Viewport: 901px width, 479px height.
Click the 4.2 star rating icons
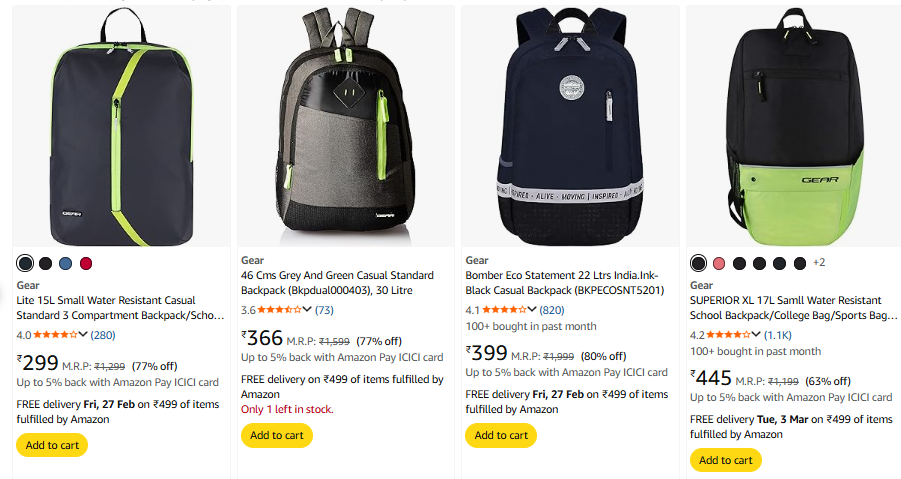[734, 335]
